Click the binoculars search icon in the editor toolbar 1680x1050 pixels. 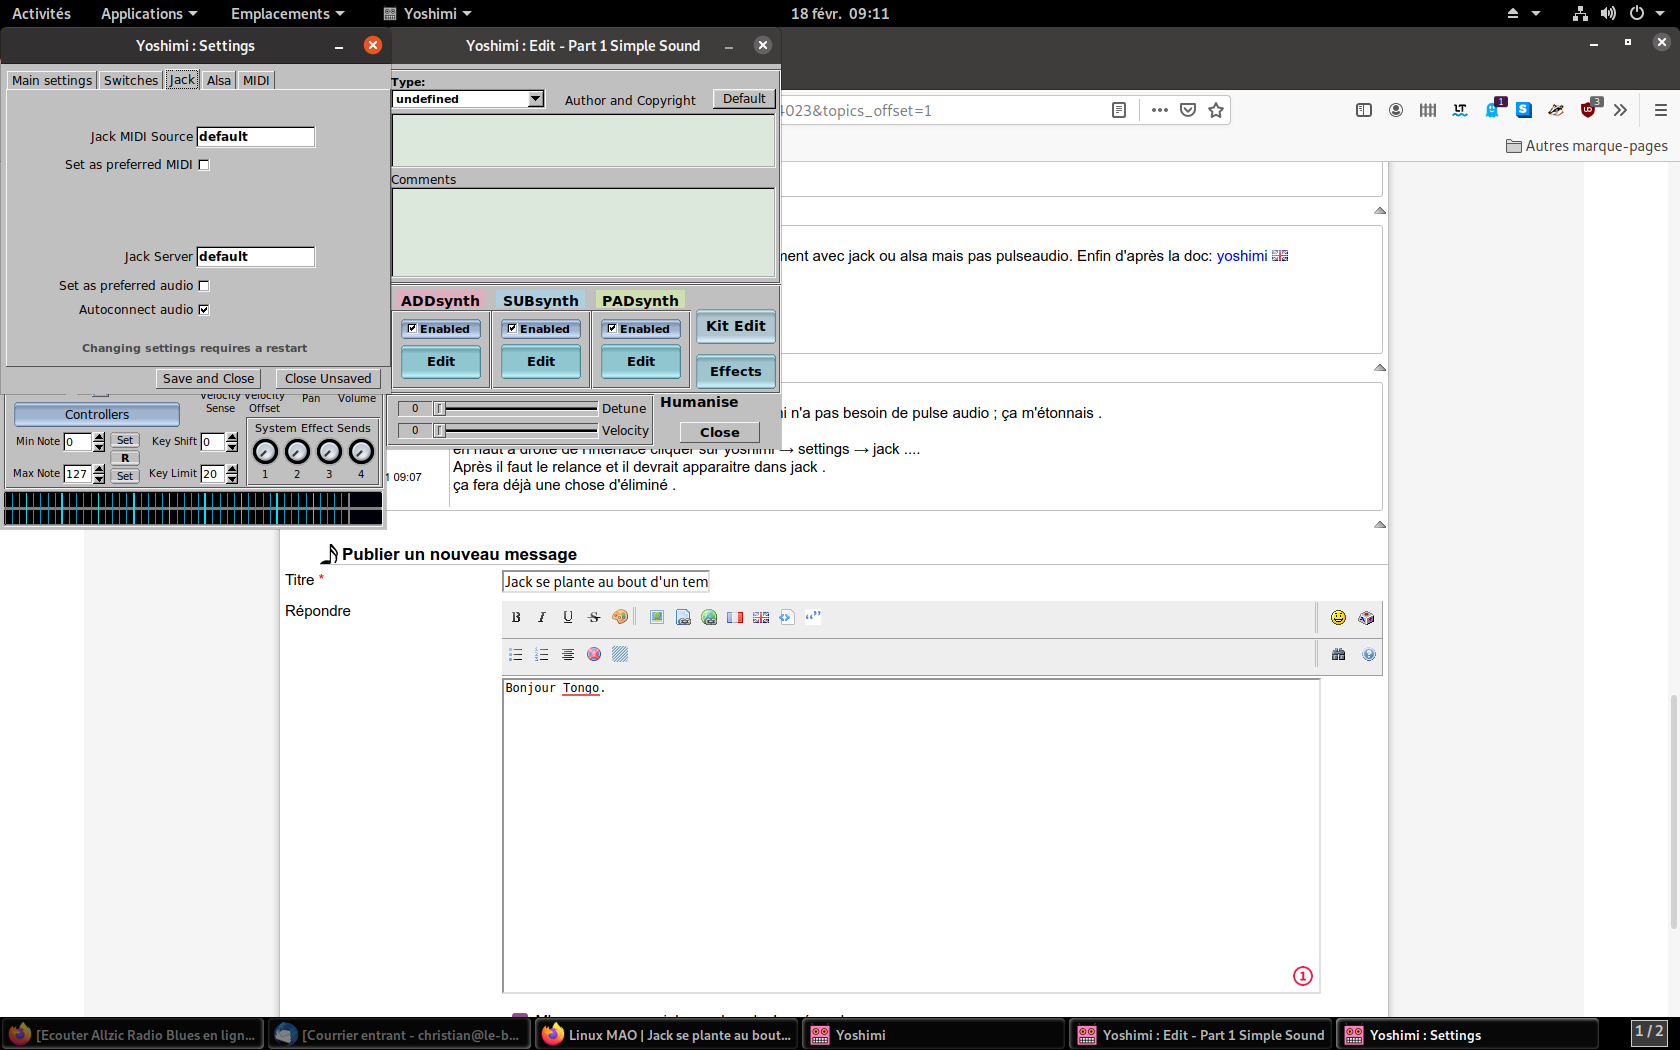[1338, 655]
